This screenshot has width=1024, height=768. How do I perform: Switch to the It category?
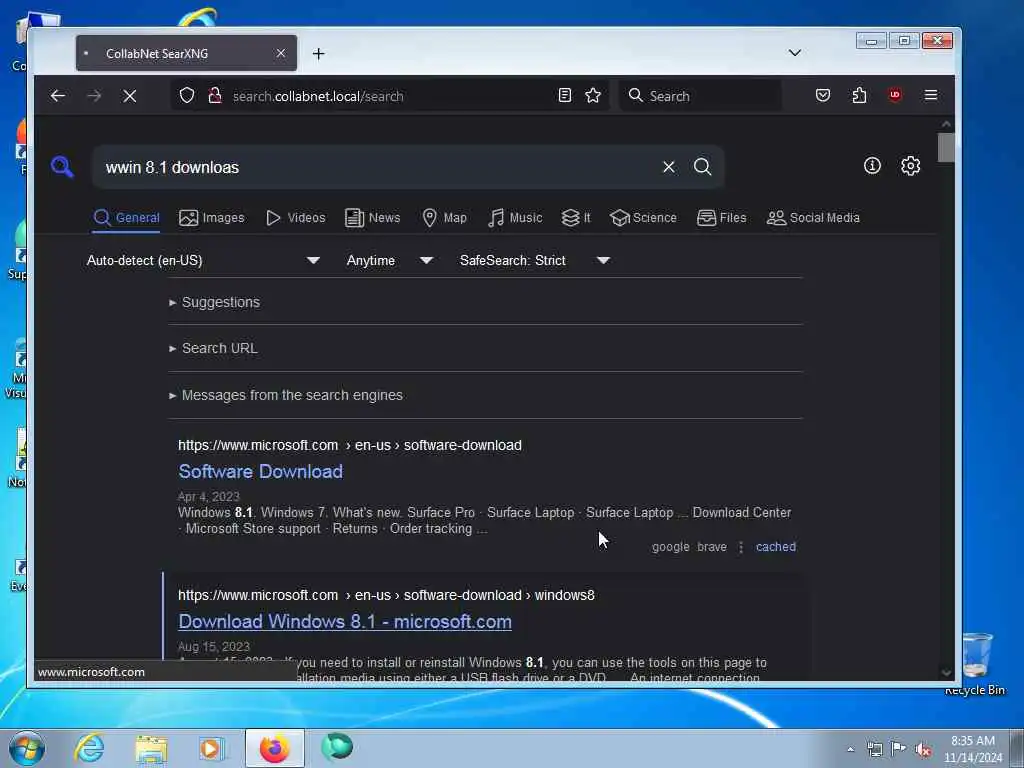click(x=576, y=218)
